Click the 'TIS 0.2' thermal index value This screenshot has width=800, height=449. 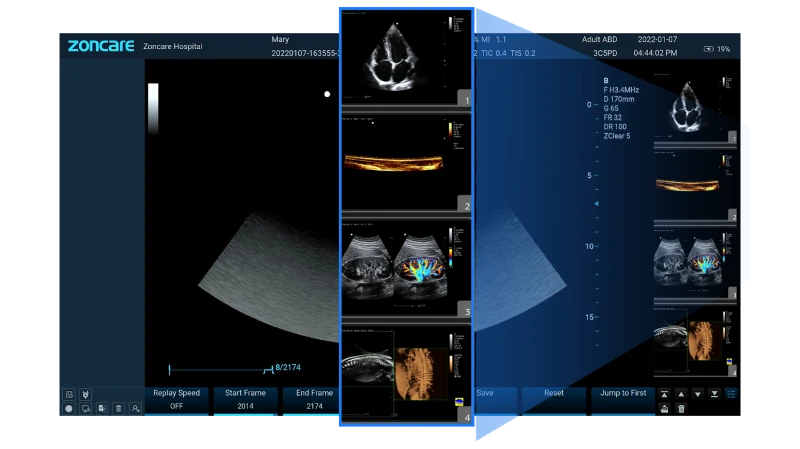(x=523, y=53)
